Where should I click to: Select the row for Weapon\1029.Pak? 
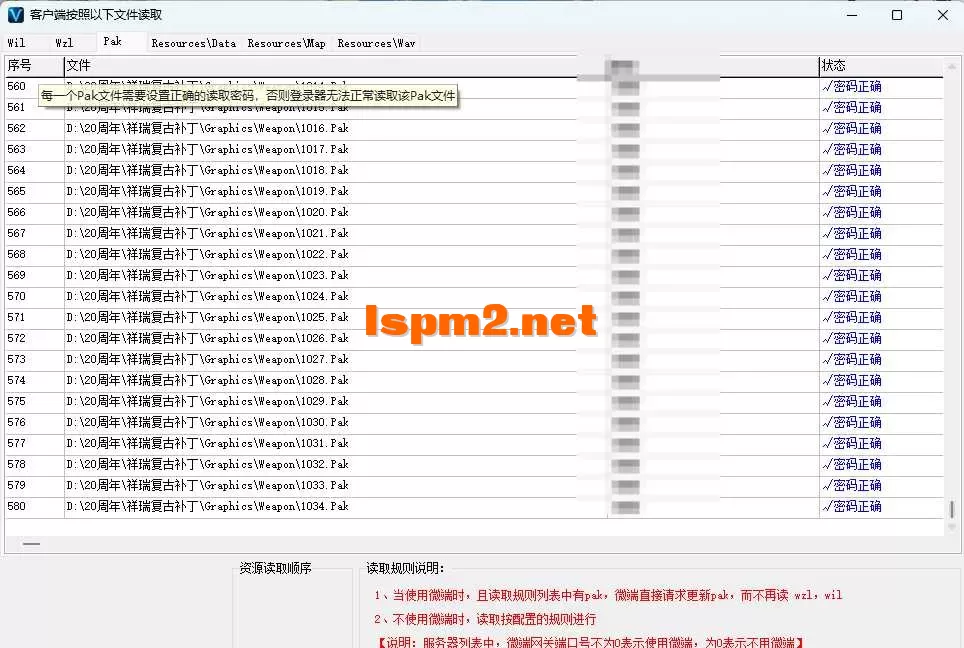[473, 401]
